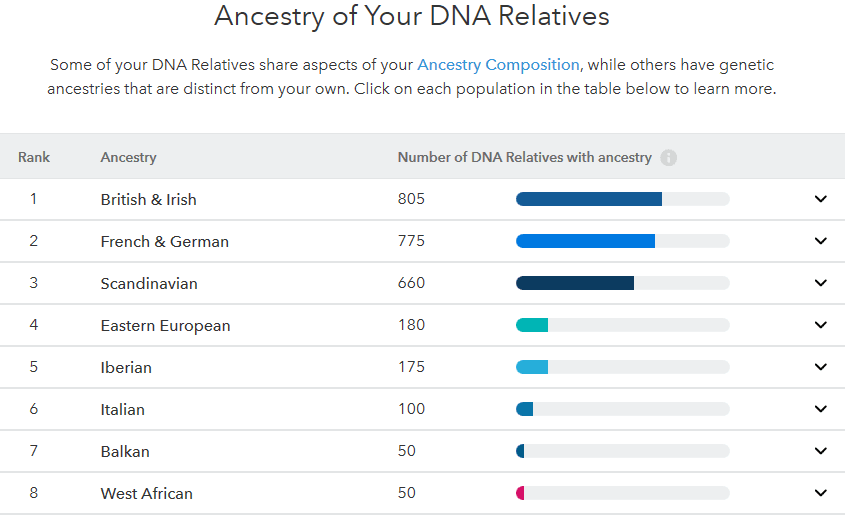845x515 pixels.
Task: Expand the British & Irish row chevron
Action: 820,199
